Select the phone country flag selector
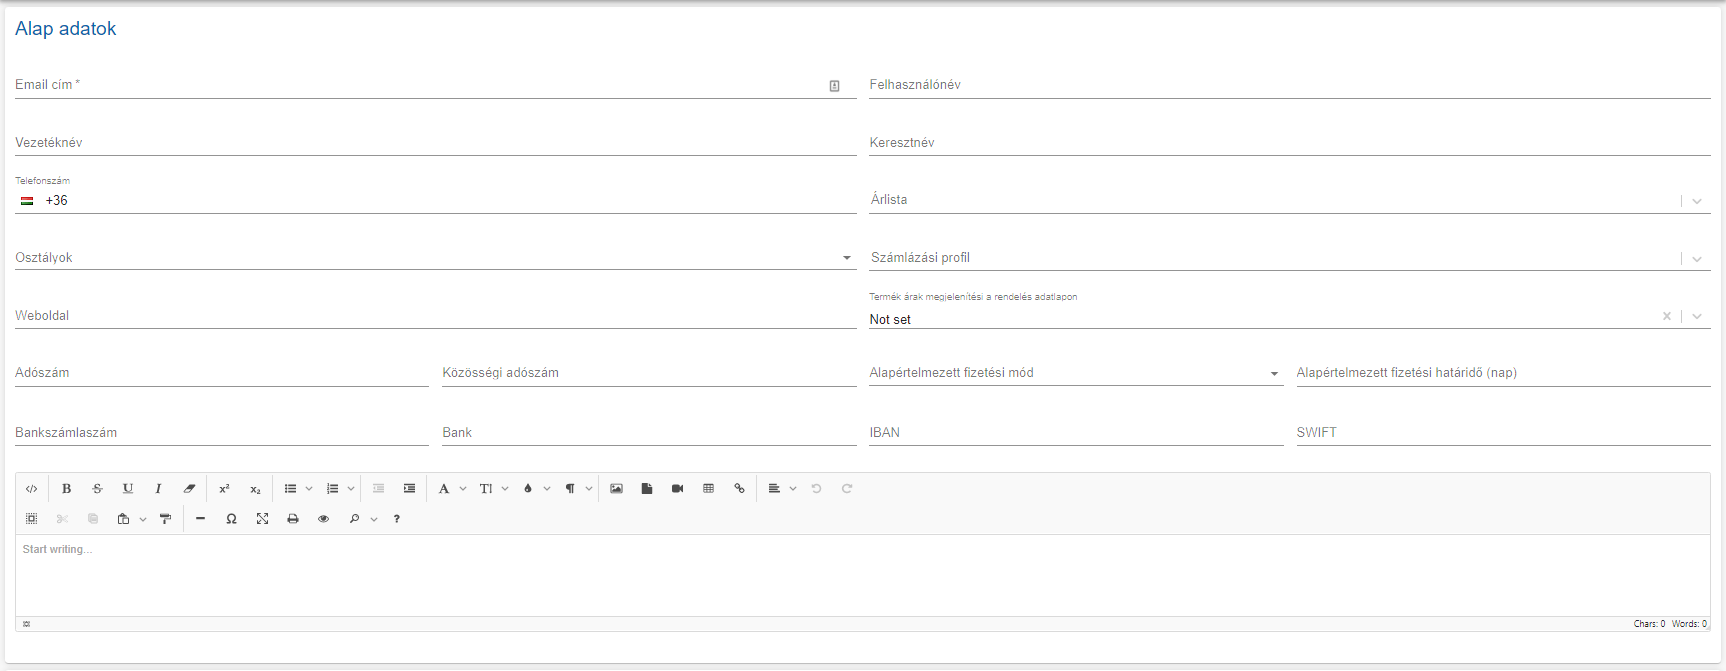 pyautogui.click(x=27, y=201)
